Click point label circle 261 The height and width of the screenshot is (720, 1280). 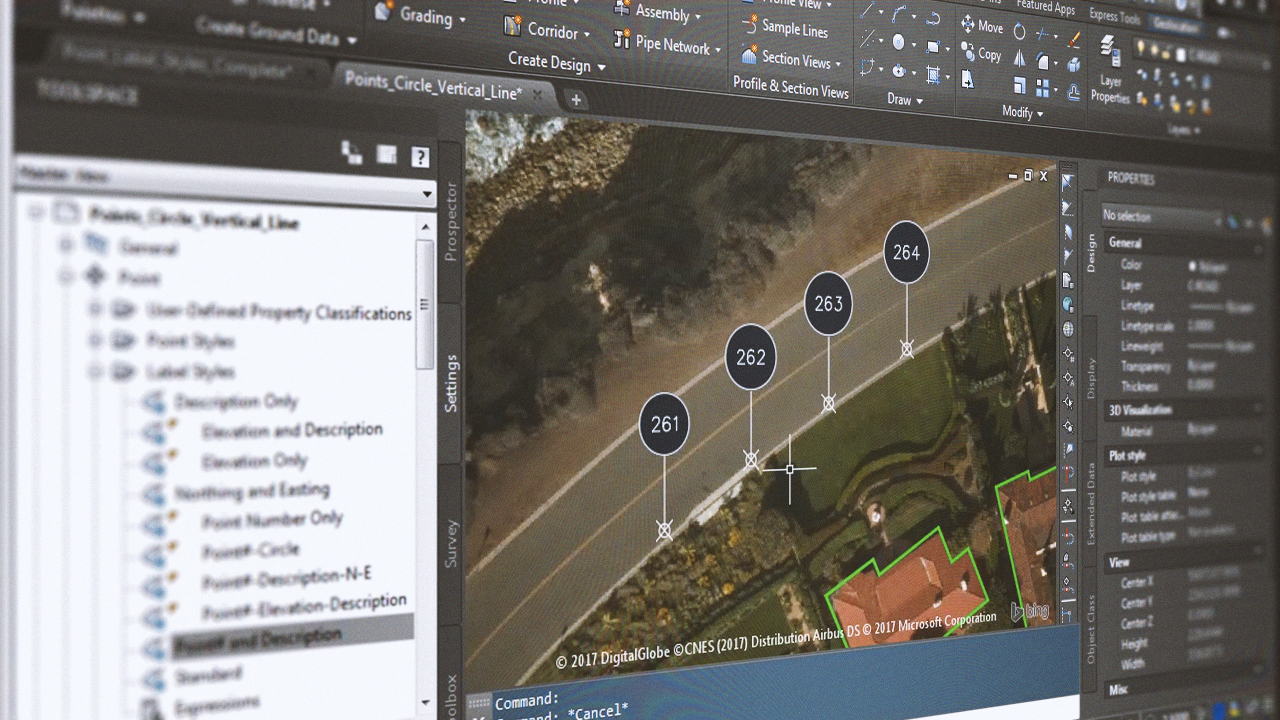pyautogui.click(x=665, y=424)
